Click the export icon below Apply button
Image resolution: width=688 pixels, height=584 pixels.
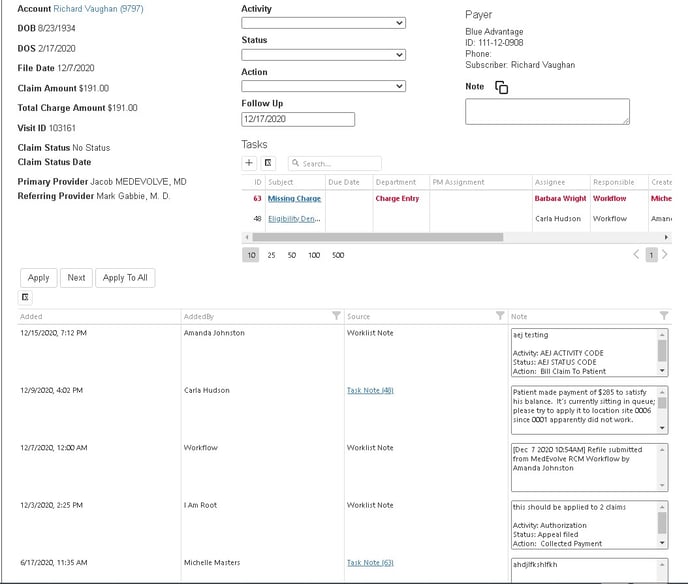tap(26, 297)
